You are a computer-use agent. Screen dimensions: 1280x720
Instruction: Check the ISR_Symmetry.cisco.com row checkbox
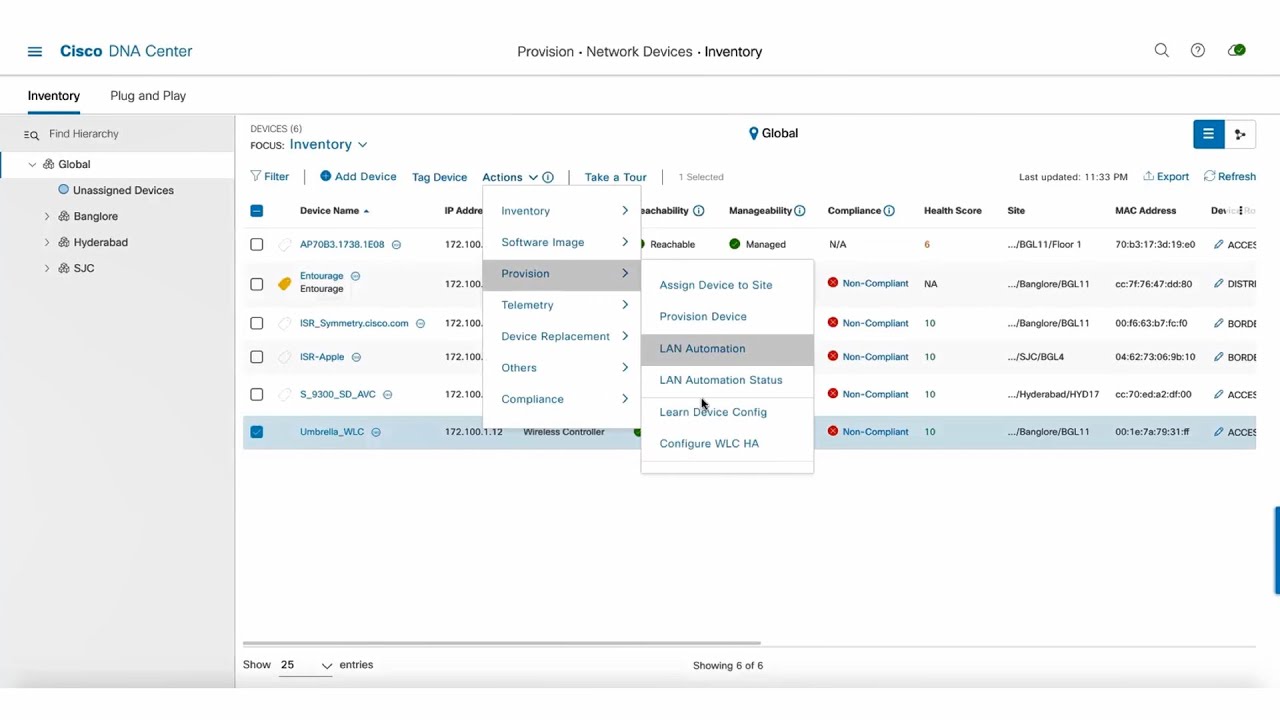click(x=257, y=323)
